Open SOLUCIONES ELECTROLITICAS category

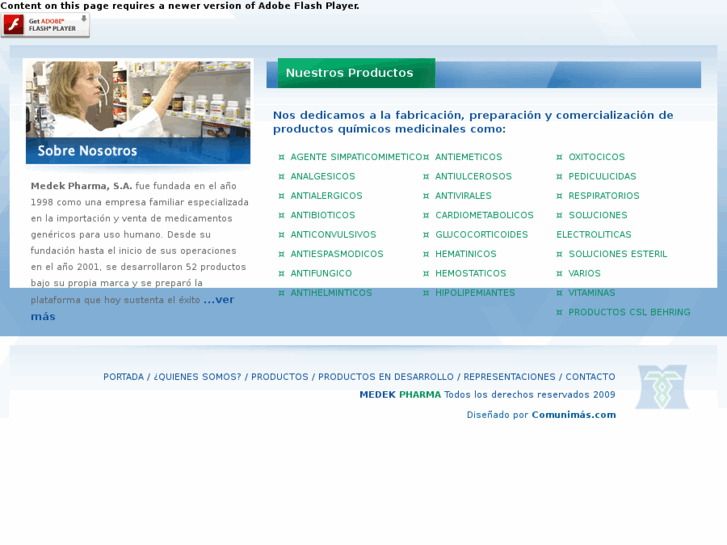pyautogui.click(x=594, y=225)
